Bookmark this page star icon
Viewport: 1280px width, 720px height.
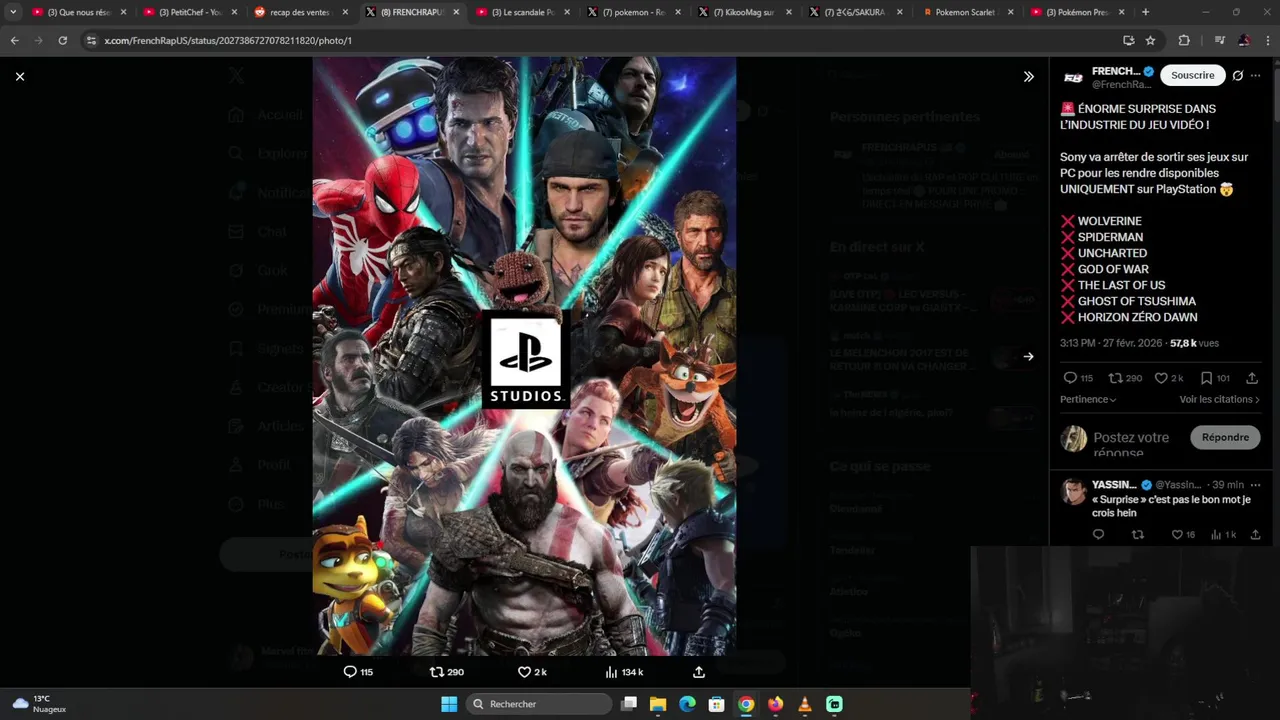click(x=1151, y=40)
